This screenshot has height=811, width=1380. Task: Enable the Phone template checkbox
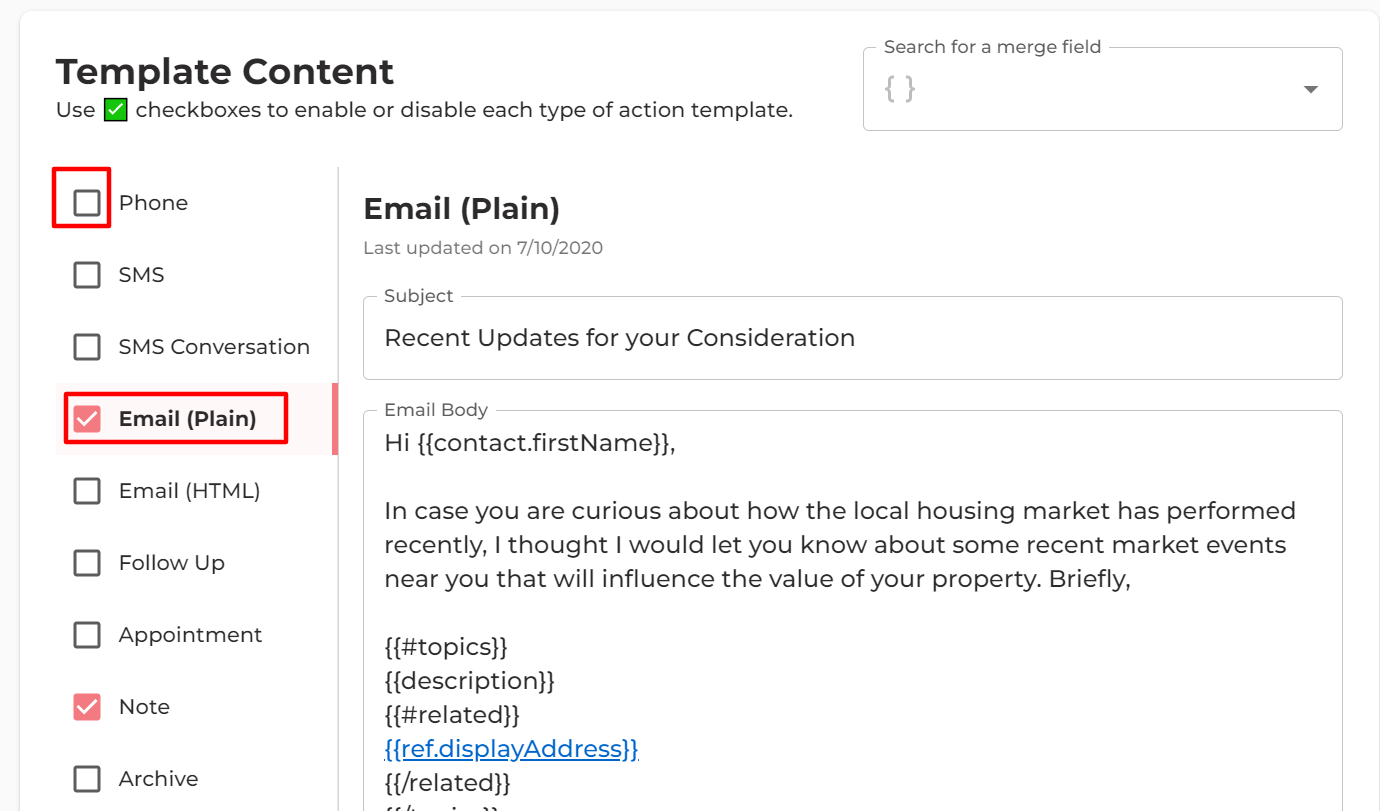coord(87,203)
